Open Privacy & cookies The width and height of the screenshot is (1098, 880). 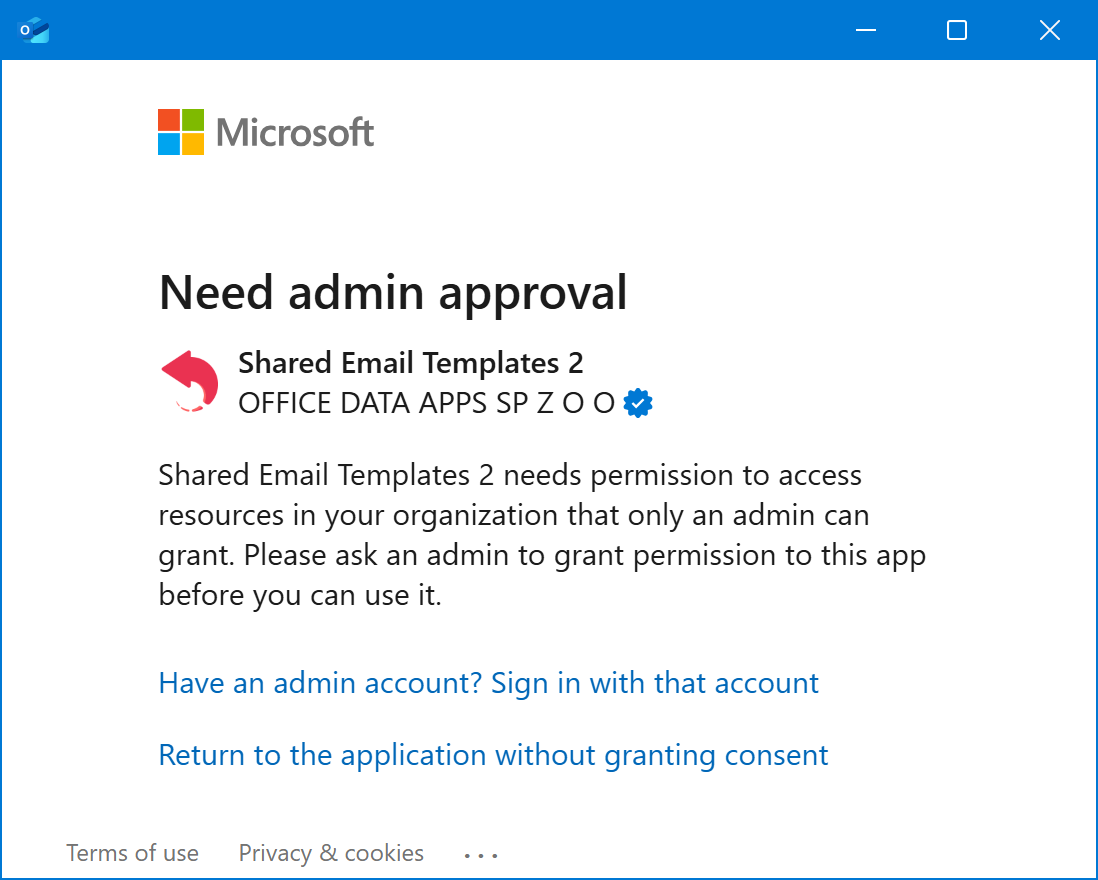331,853
